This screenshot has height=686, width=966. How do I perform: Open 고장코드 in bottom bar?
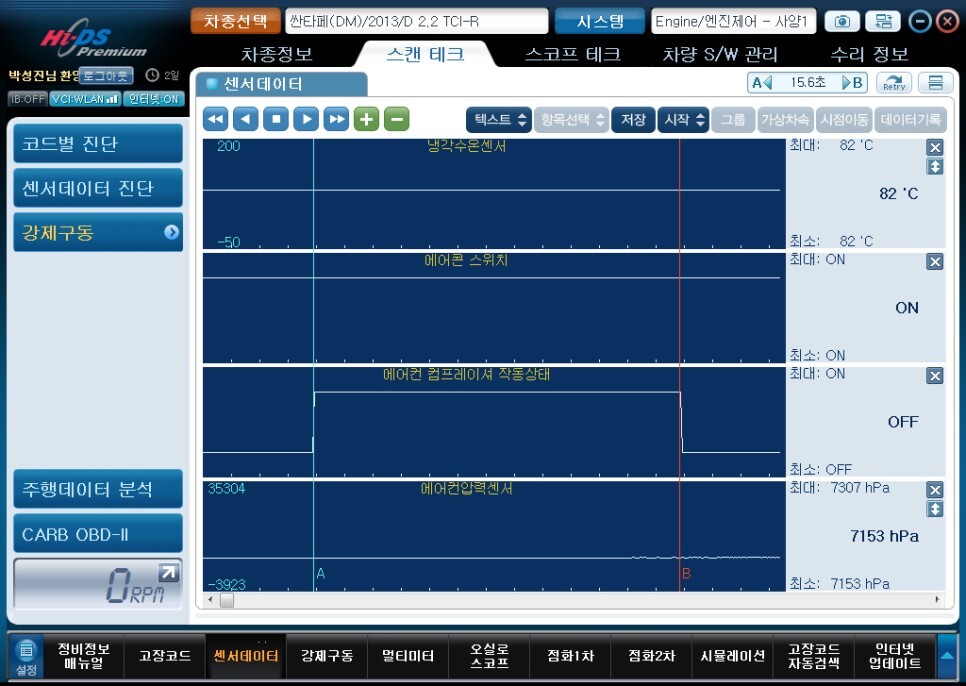(165, 656)
